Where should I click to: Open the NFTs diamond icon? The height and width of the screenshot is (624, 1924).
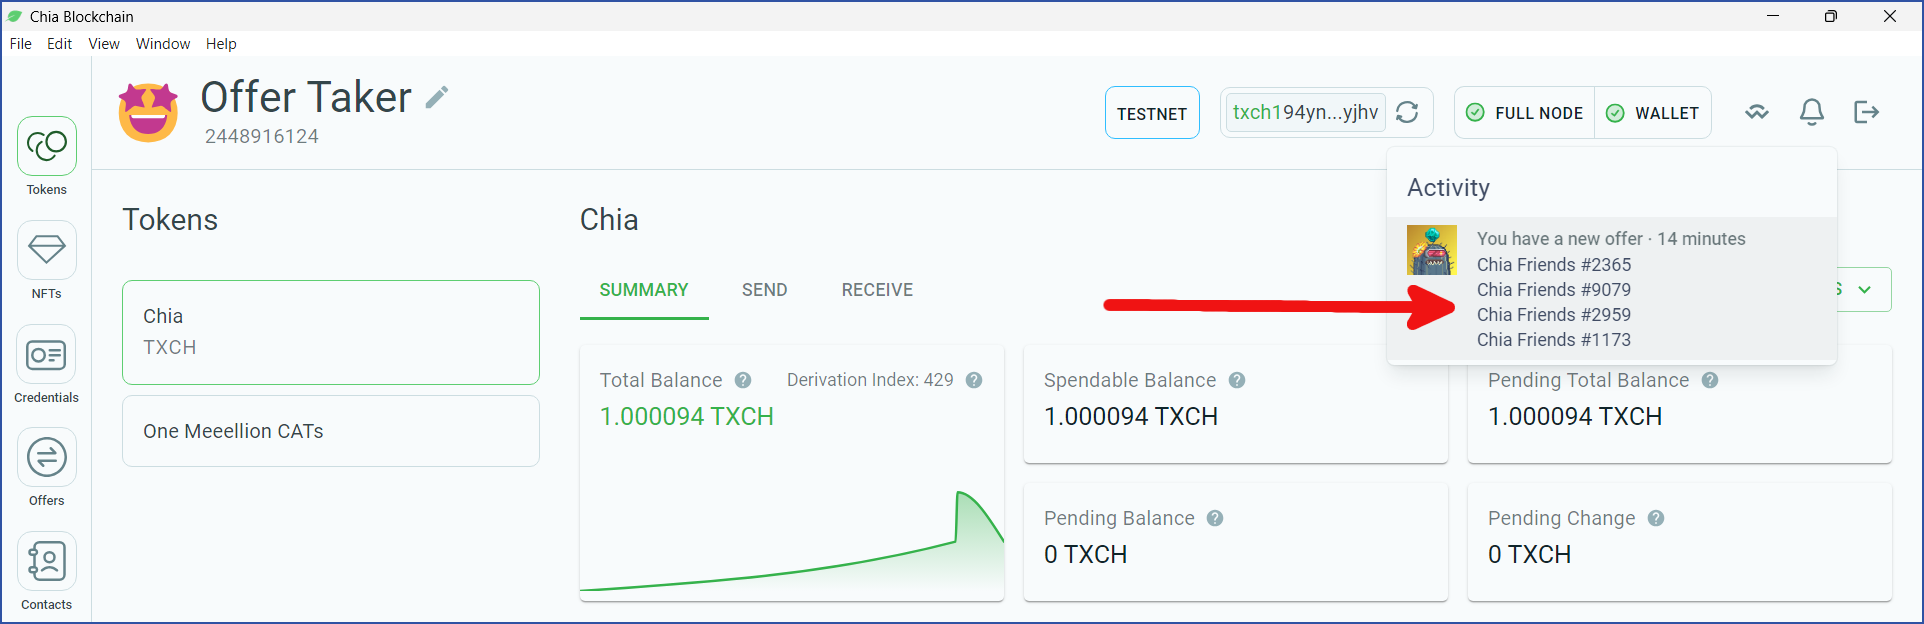point(47,249)
